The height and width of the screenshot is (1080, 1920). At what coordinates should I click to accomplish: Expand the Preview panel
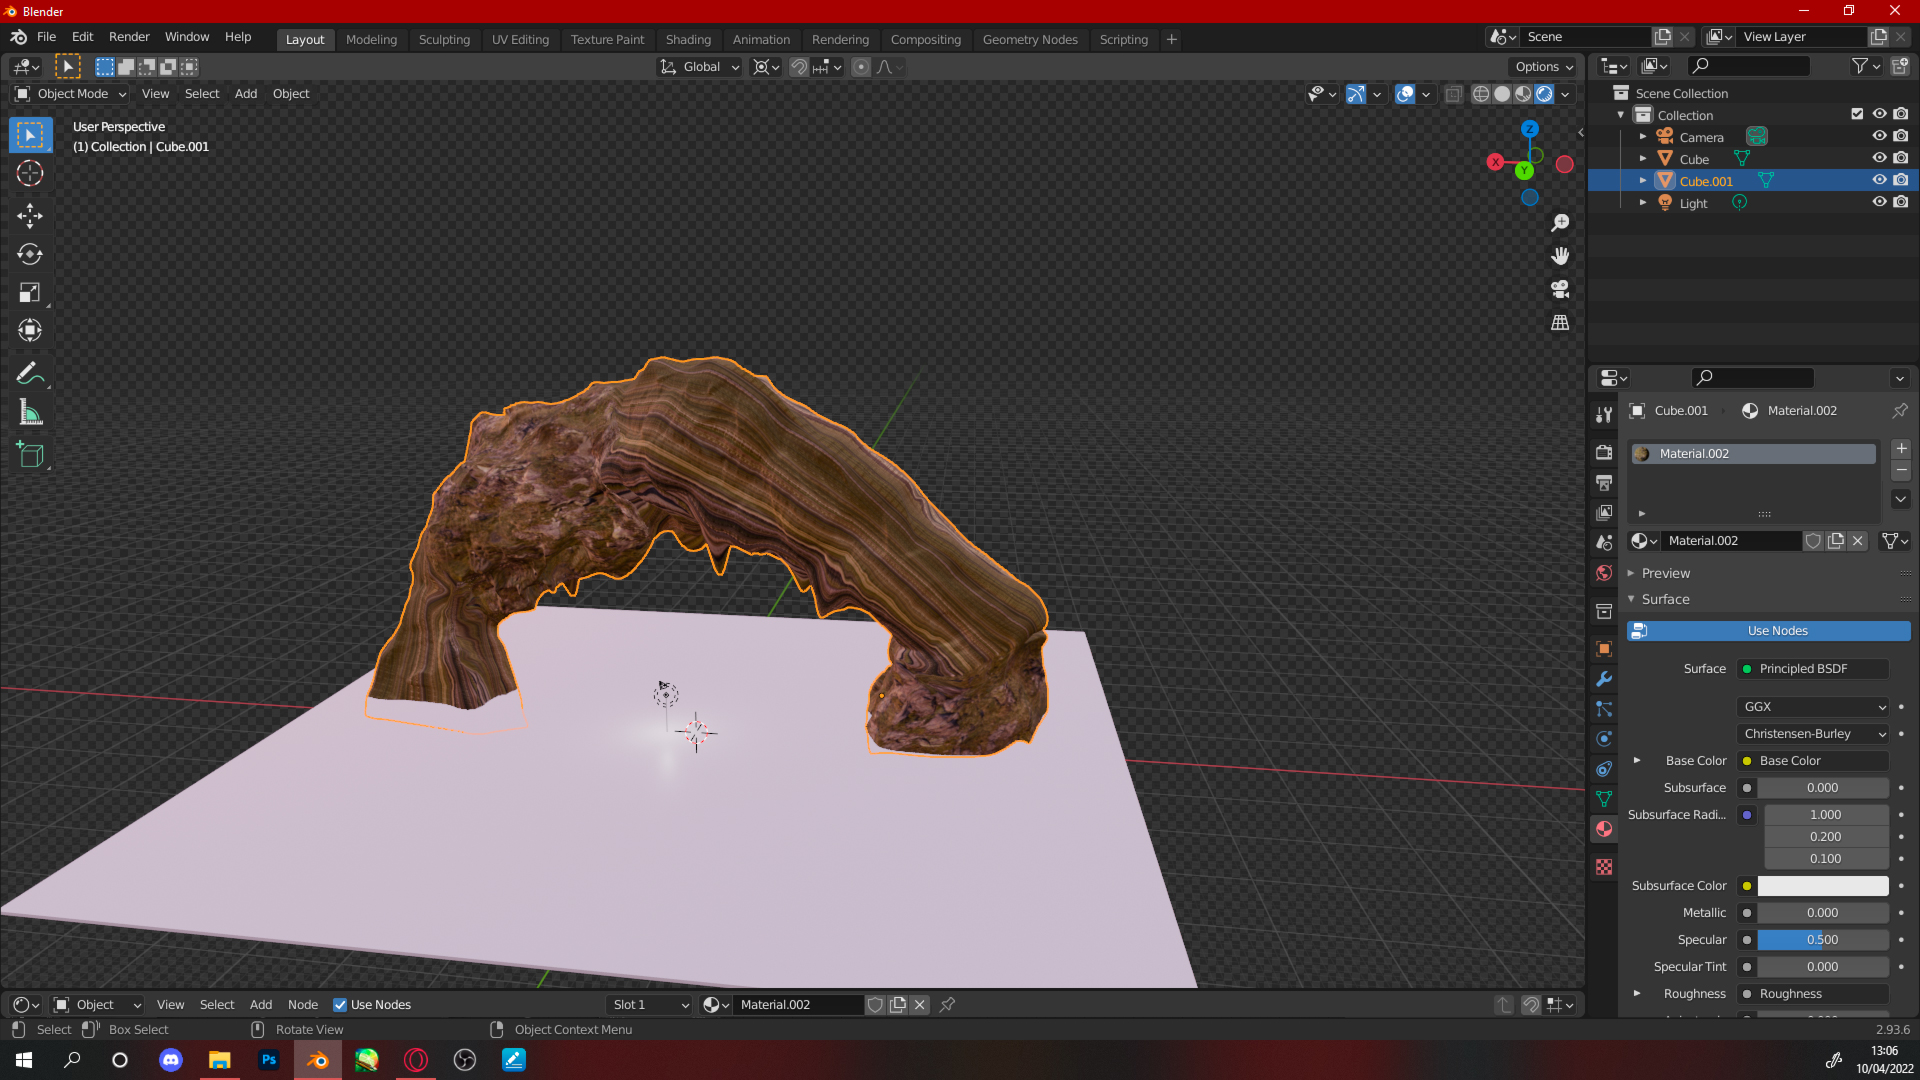click(1665, 573)
